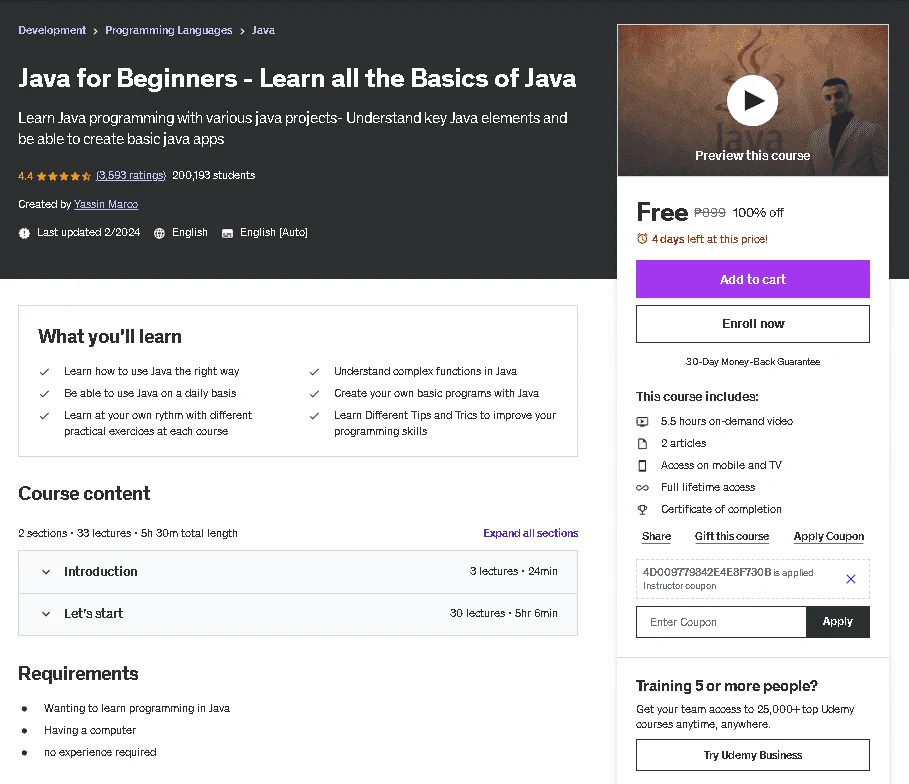Play the course preview video
909x784 pixels.
click(x=752, y=100)
